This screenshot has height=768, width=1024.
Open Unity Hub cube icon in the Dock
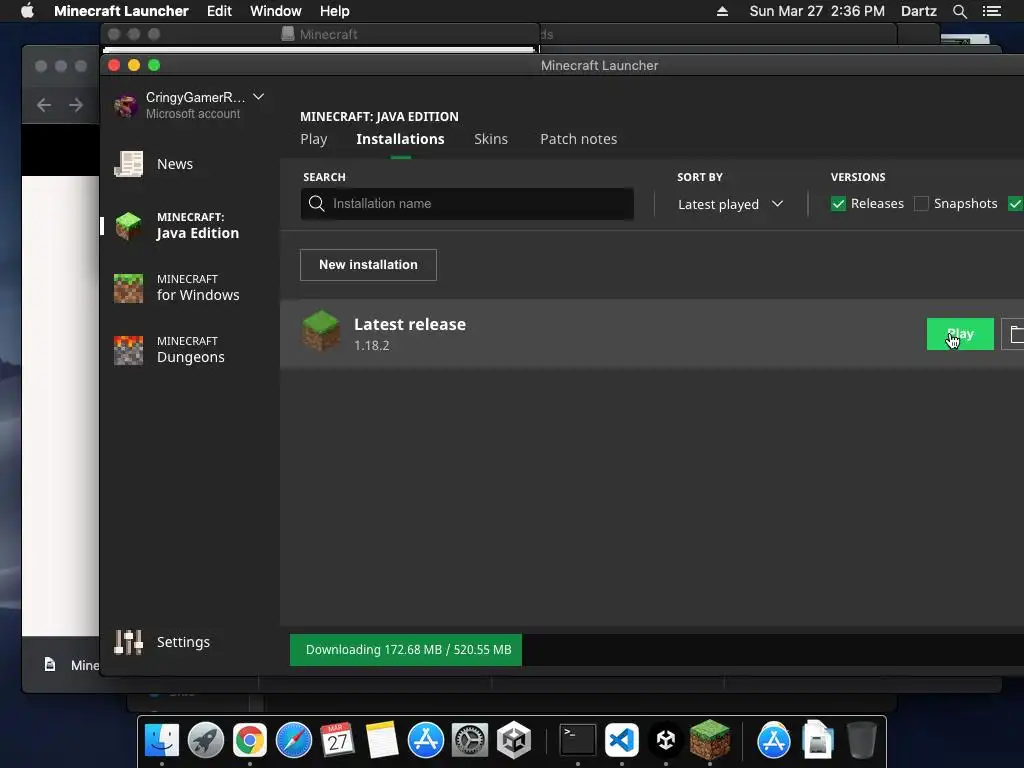click(x=514, y=741)
